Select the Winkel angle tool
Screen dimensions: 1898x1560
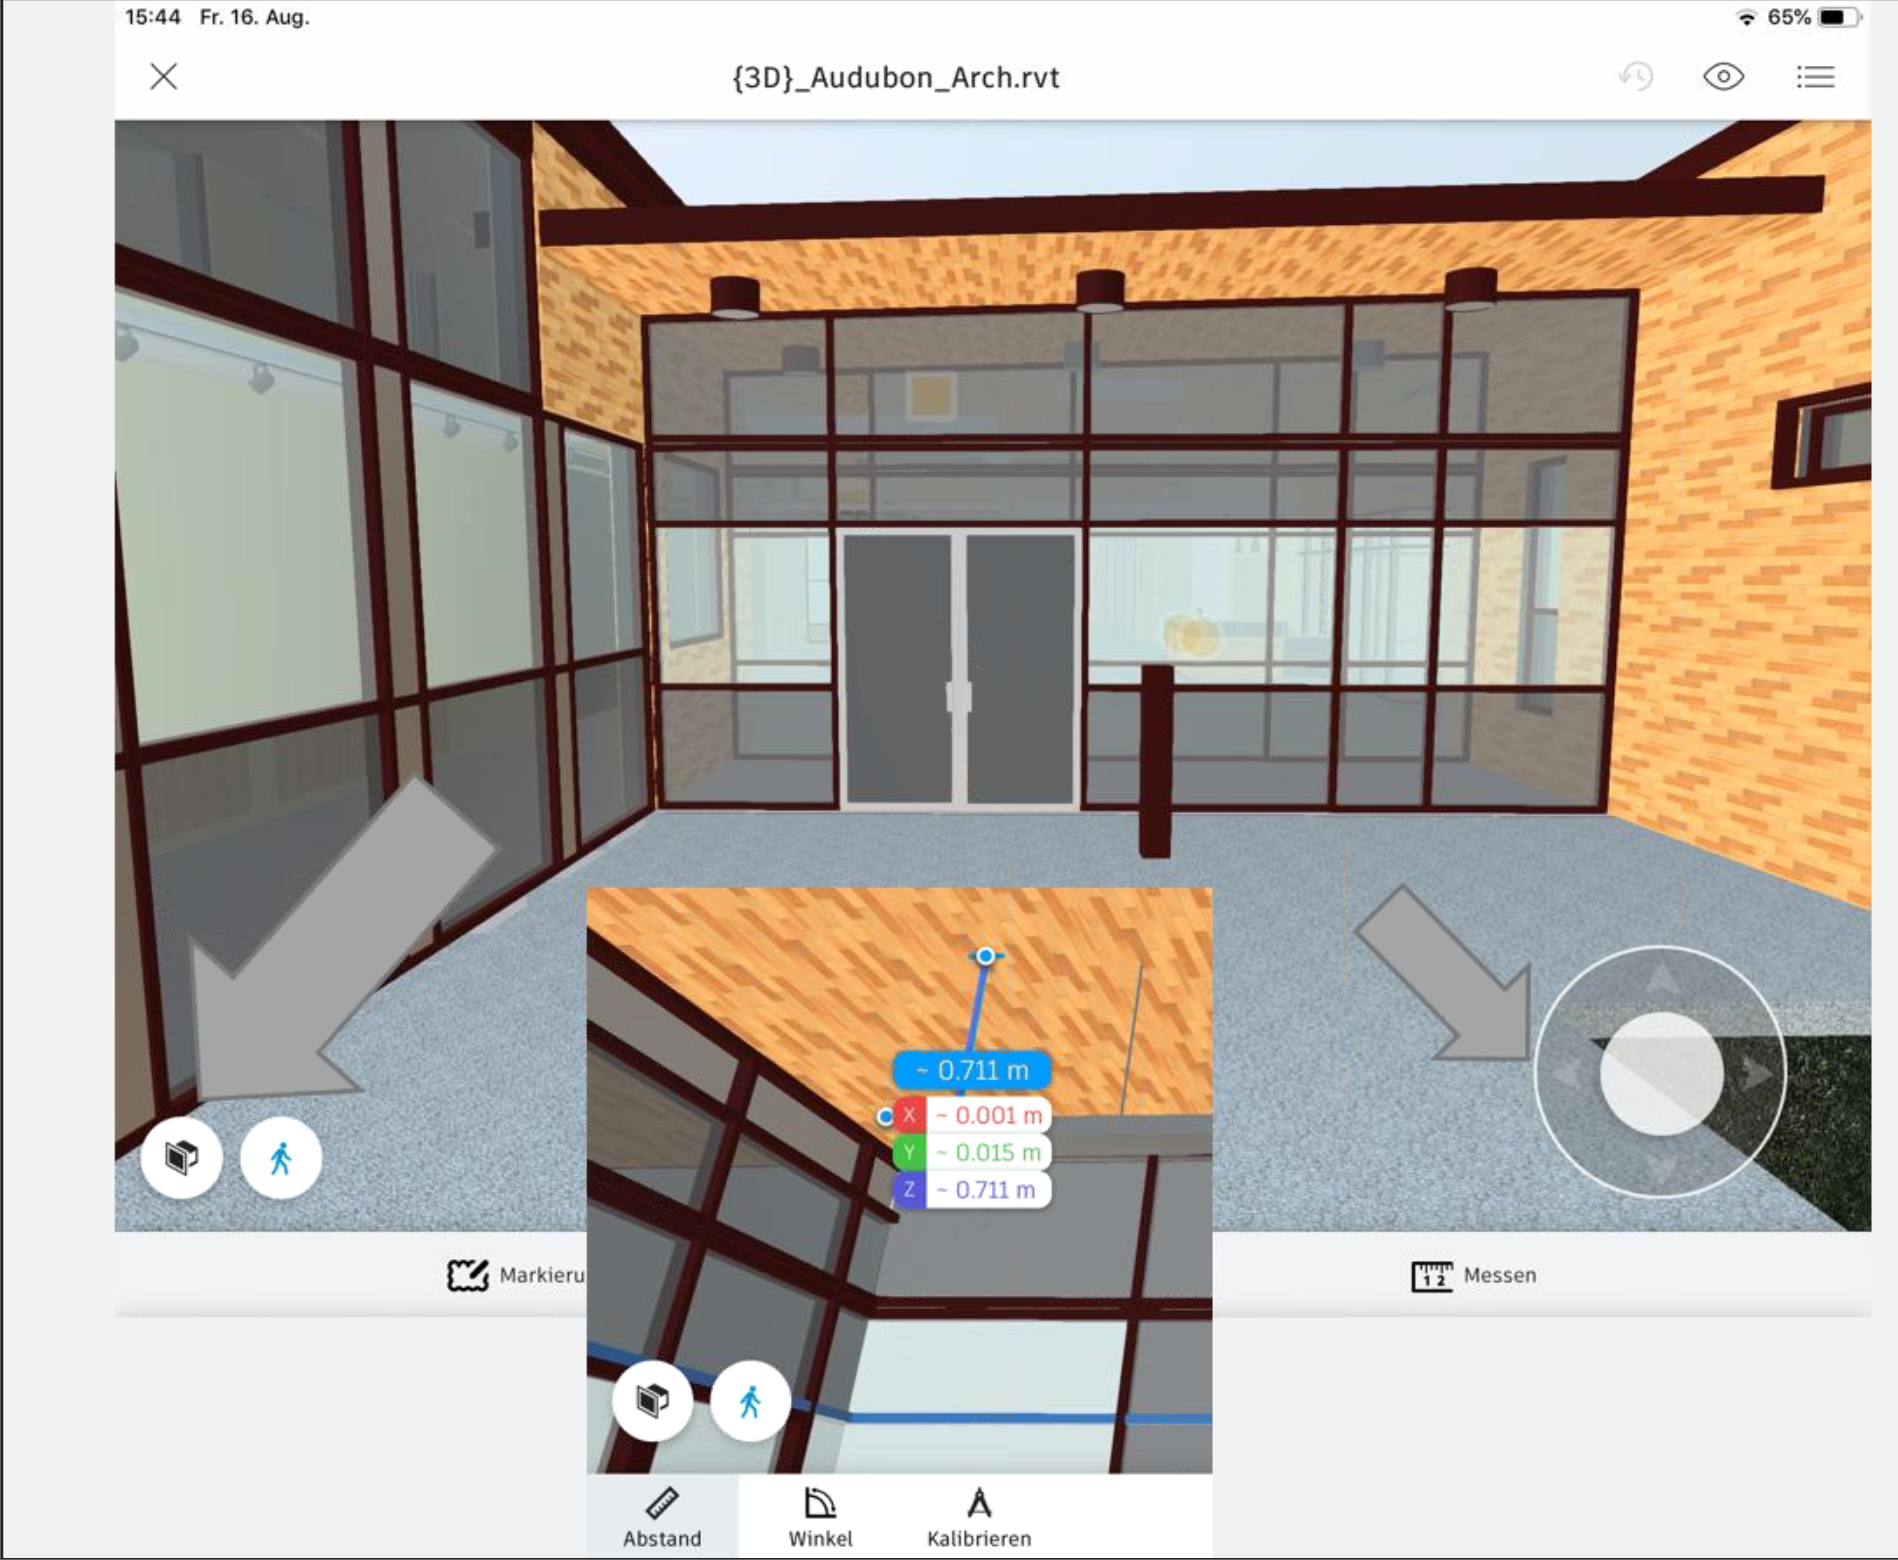coord(820,1517)
